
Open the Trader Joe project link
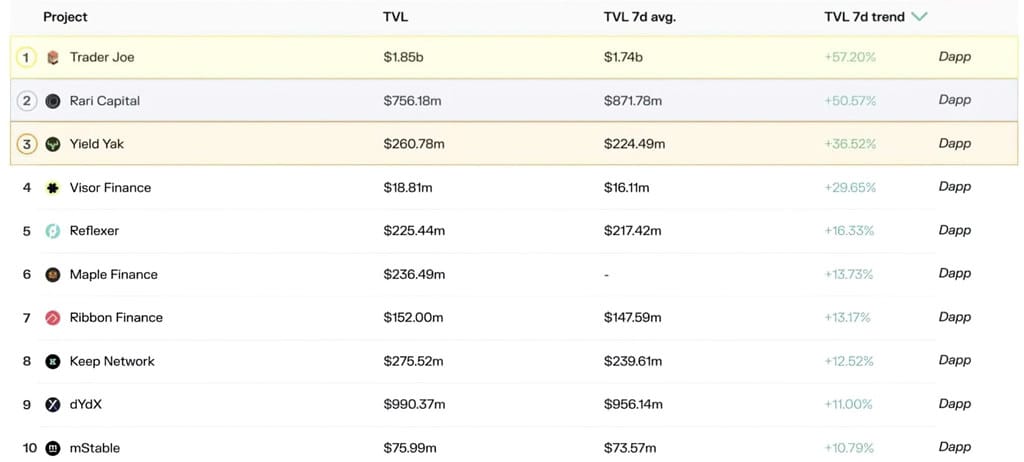click(x=102, y=58)
